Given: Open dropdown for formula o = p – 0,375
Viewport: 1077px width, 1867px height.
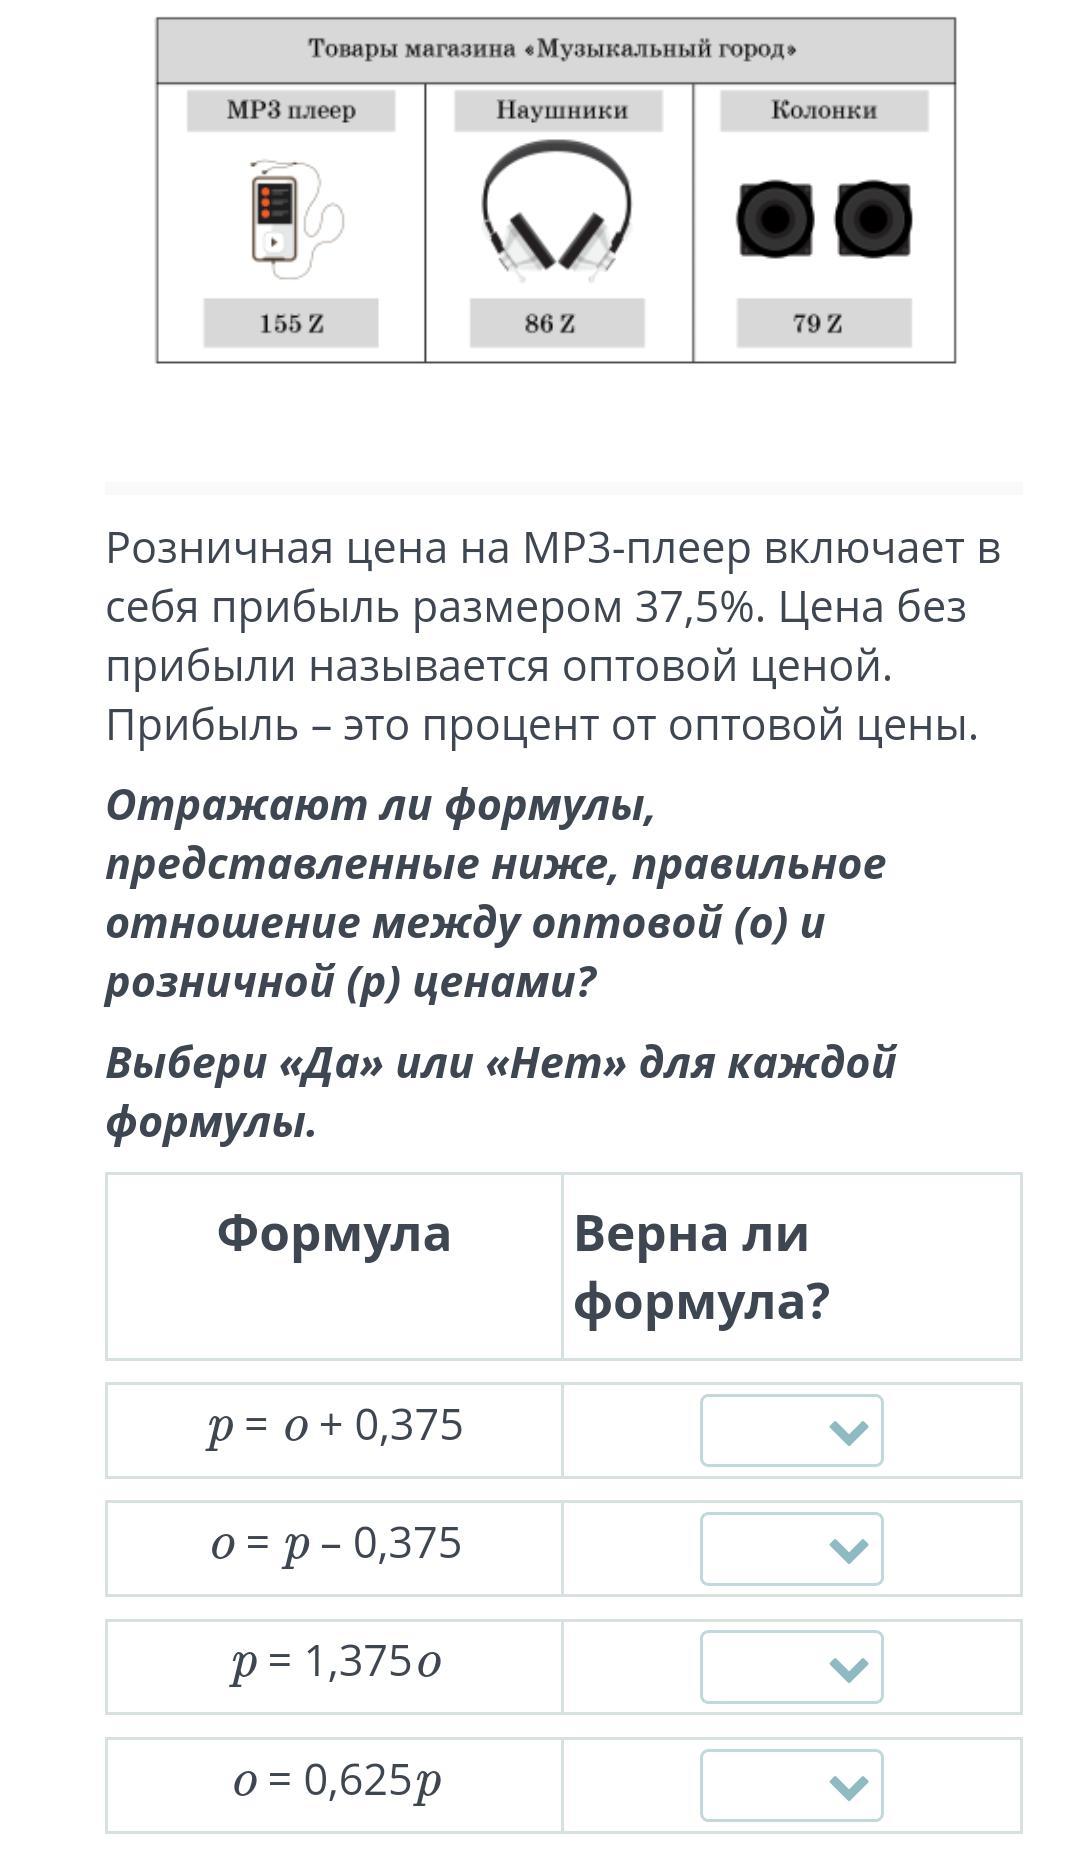Looking at the screenshot, I should pyautogui.click(x=791, y=1549).
